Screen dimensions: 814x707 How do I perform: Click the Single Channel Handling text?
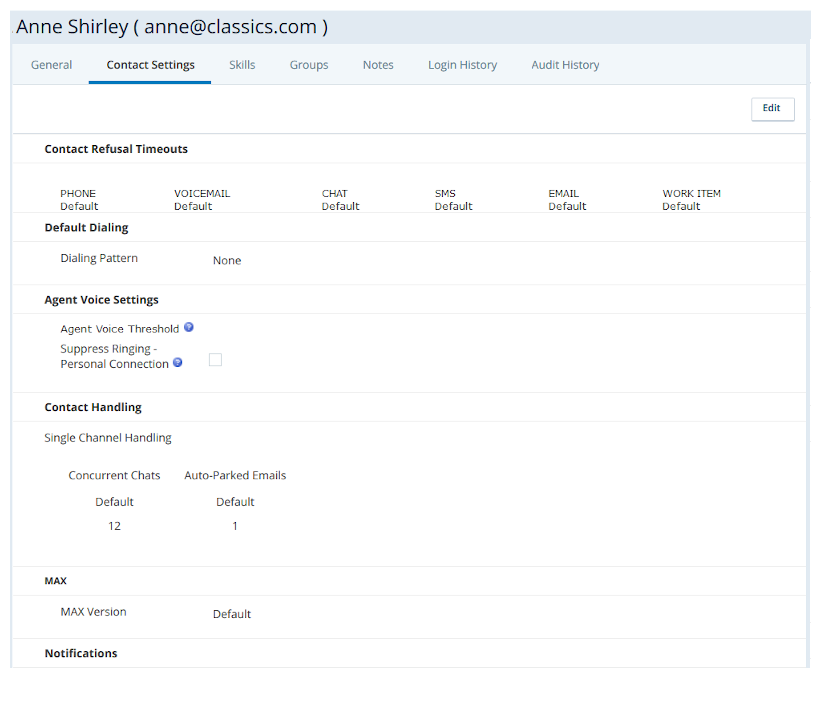click(x=108, y=438)
